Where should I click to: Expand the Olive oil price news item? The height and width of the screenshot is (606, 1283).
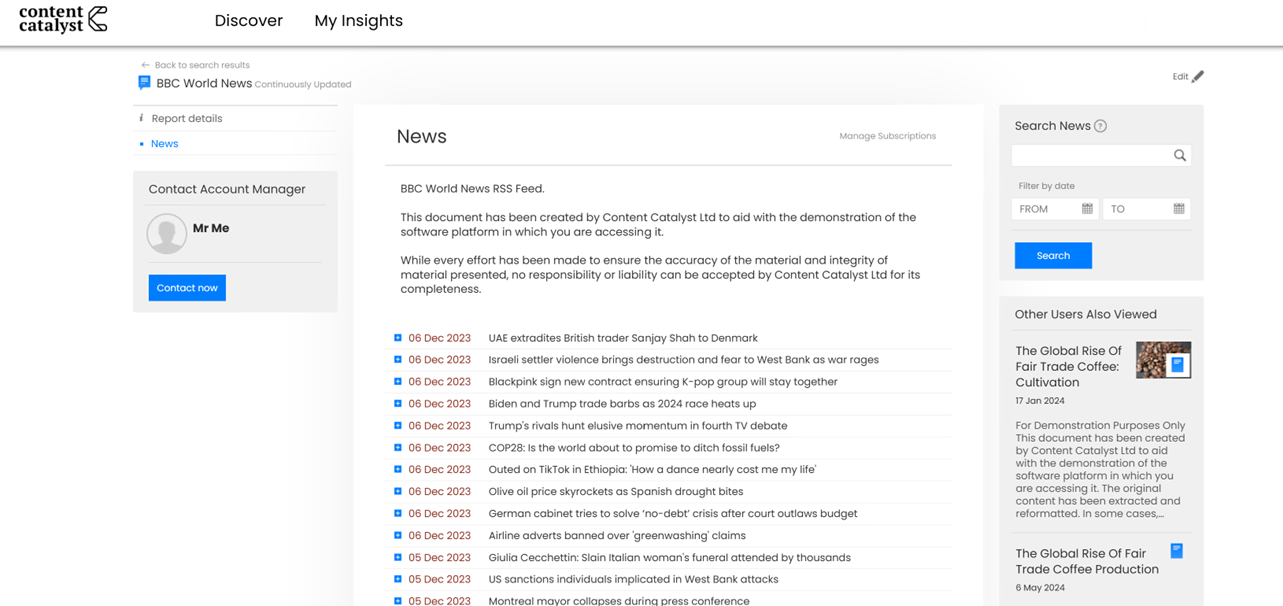(398, 492)
